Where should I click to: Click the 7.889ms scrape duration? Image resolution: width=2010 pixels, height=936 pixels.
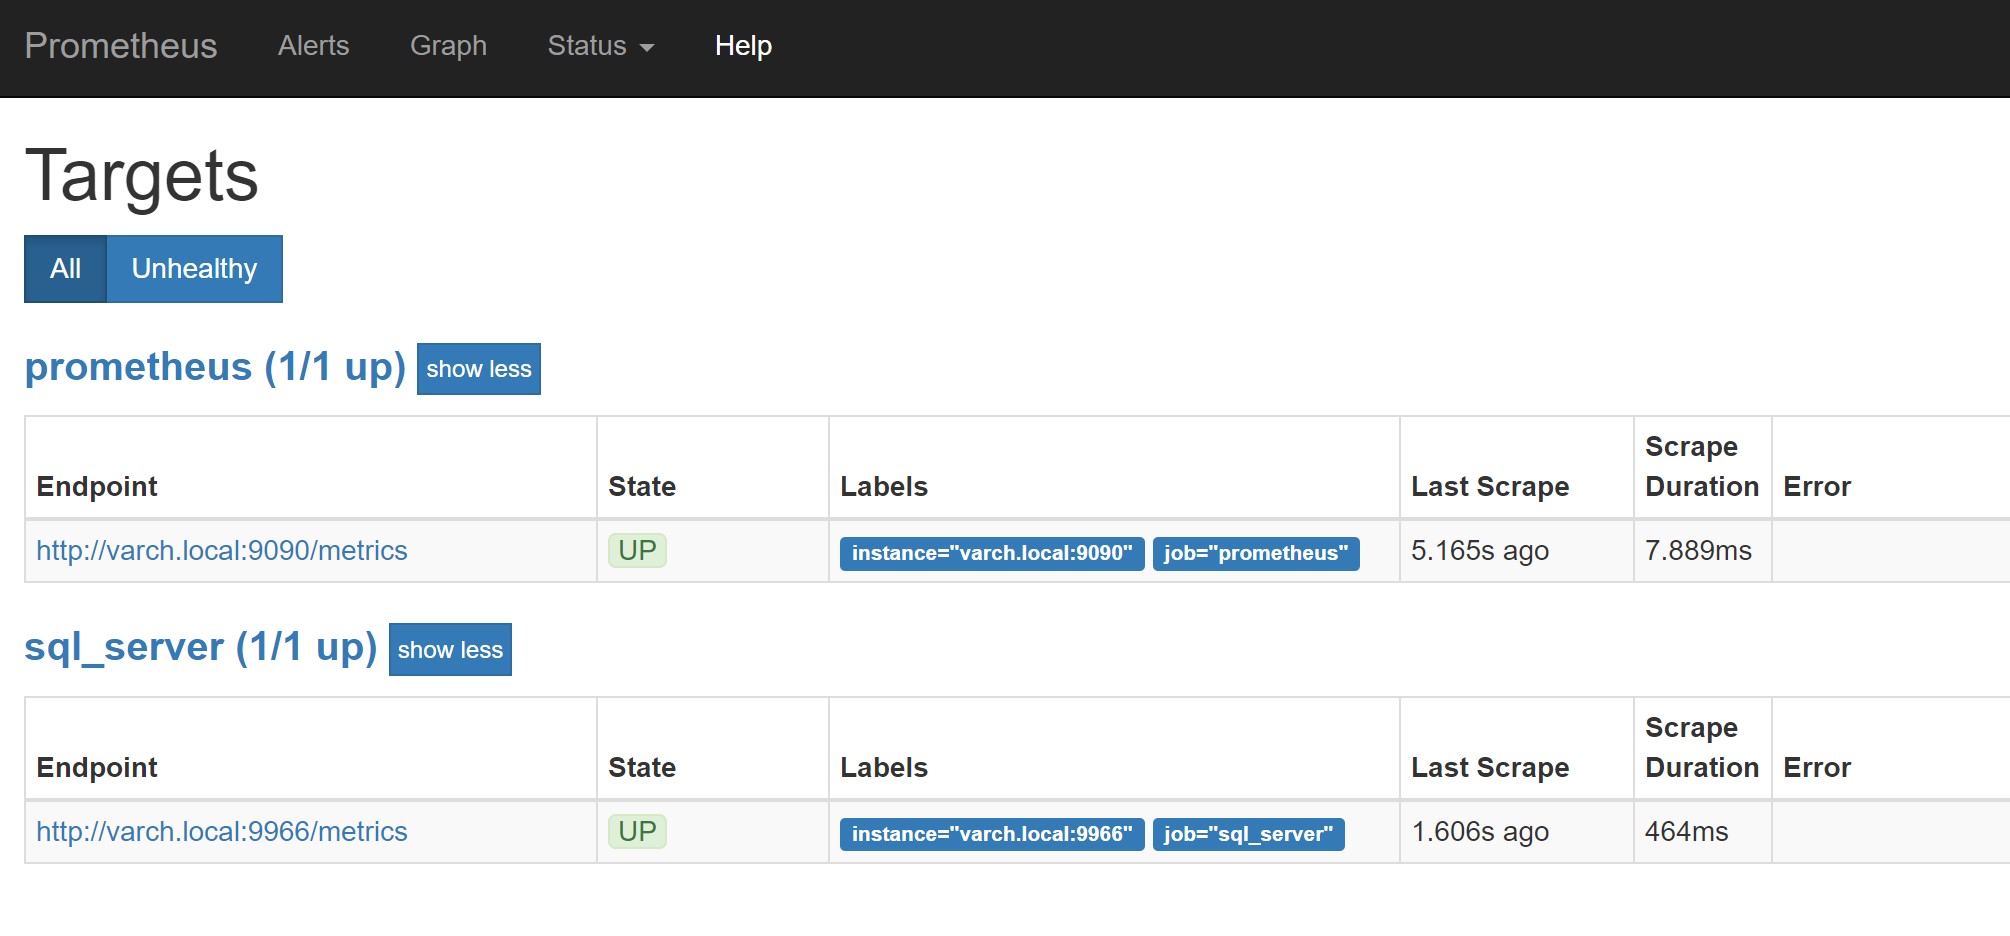pyautogui.click(x=1698, y=550)
